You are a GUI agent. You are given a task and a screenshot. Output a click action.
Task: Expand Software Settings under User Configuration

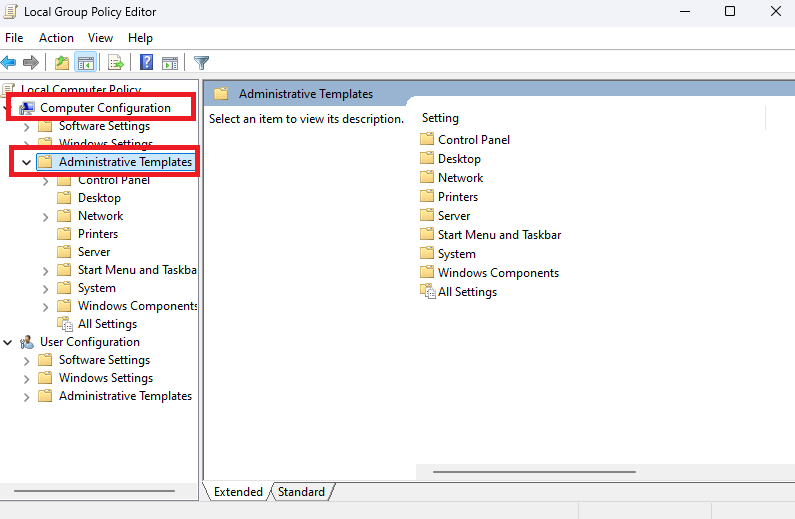click(26, 361)
